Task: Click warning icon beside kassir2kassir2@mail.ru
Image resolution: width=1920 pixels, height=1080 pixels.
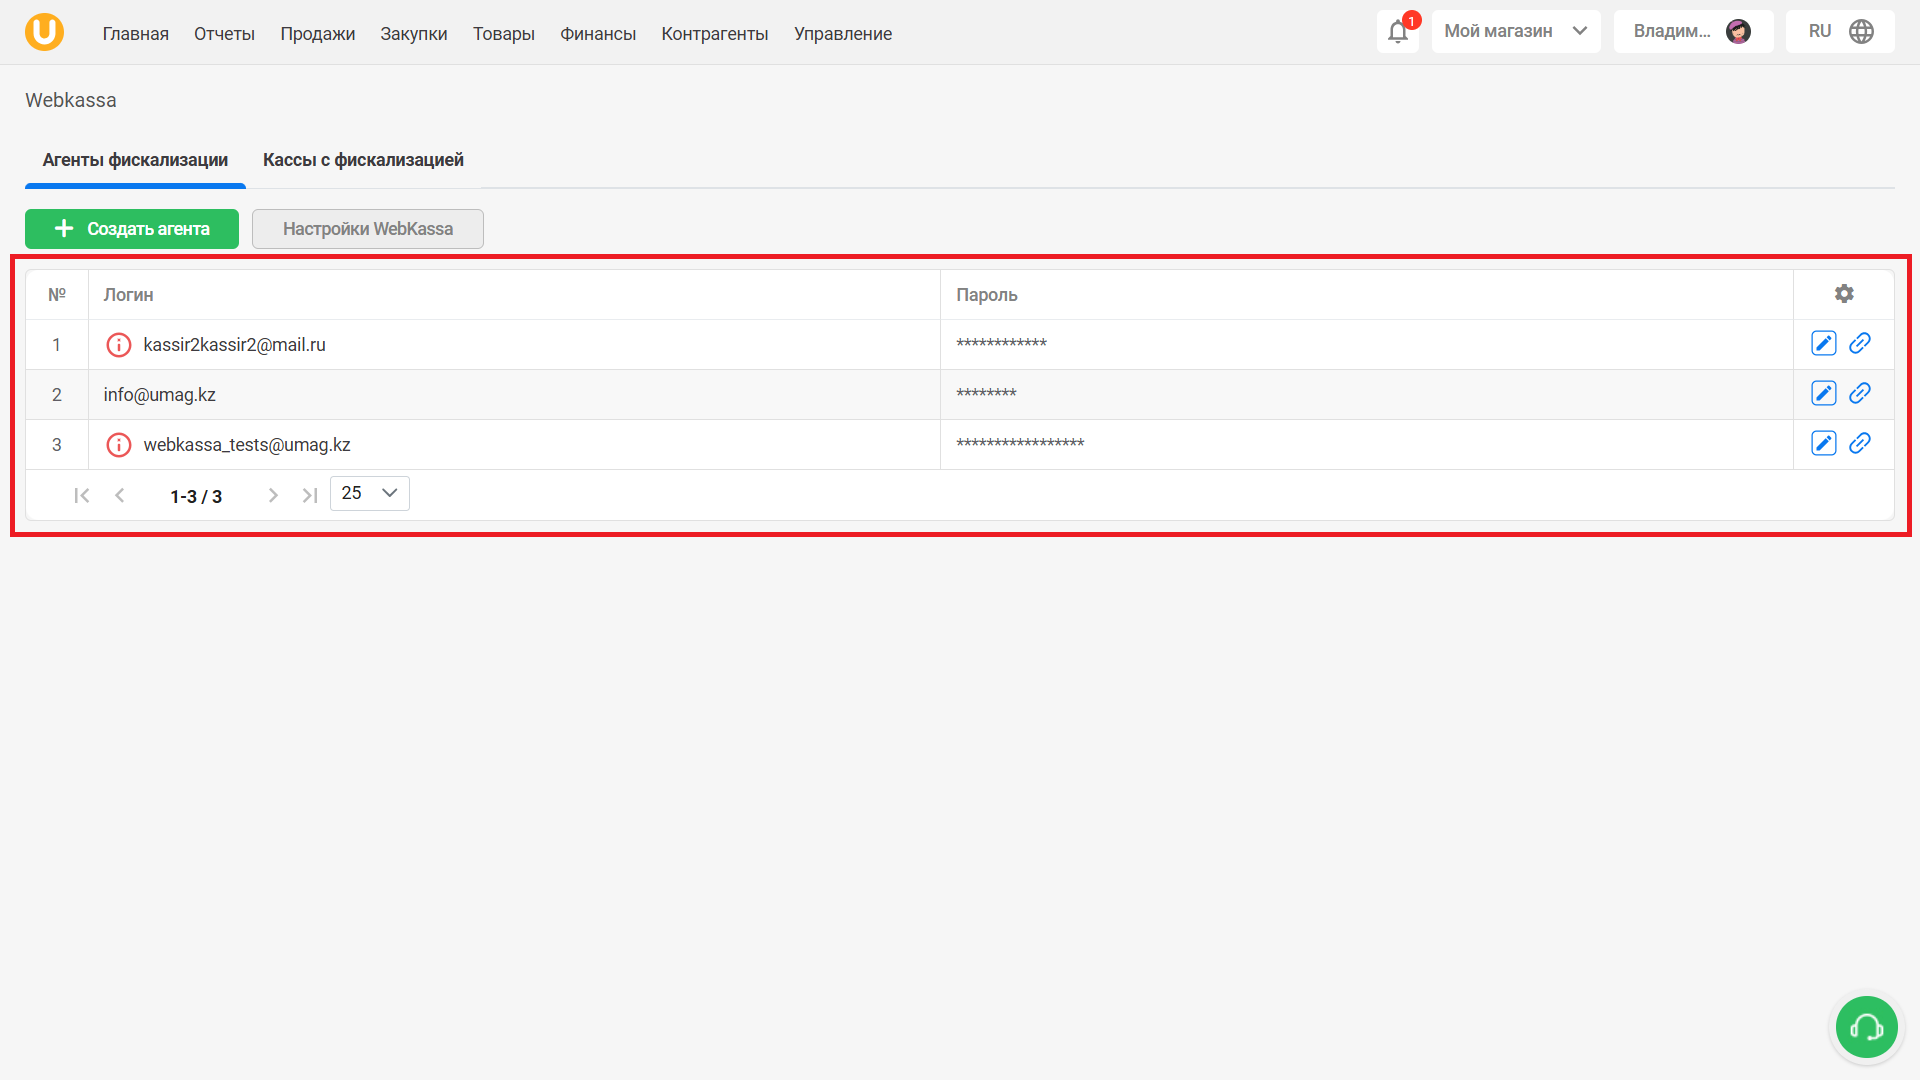Action: coord(119,345)
